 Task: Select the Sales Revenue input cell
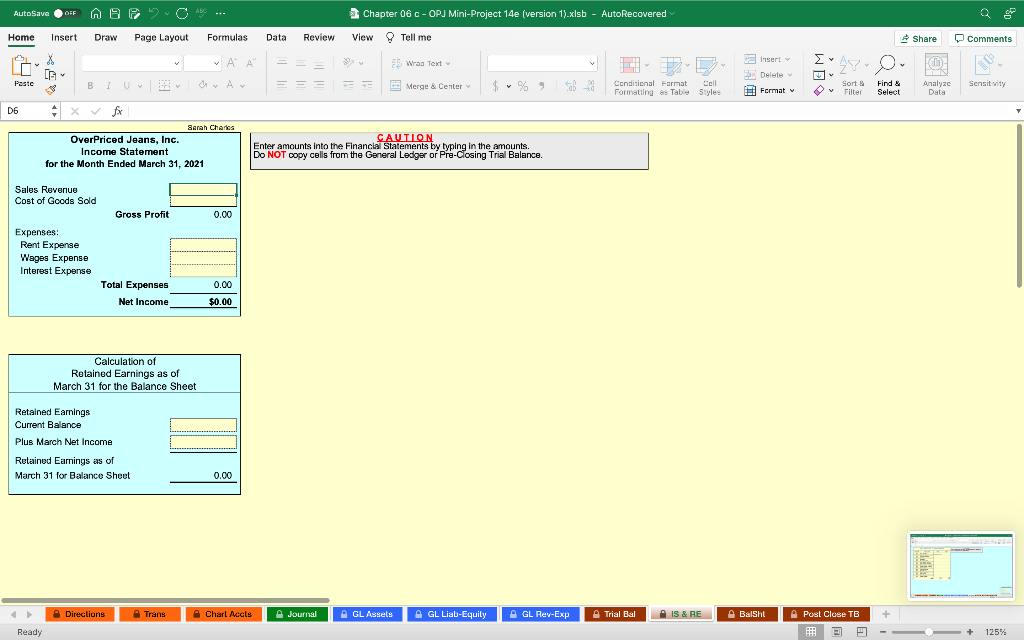coord(203,189)
